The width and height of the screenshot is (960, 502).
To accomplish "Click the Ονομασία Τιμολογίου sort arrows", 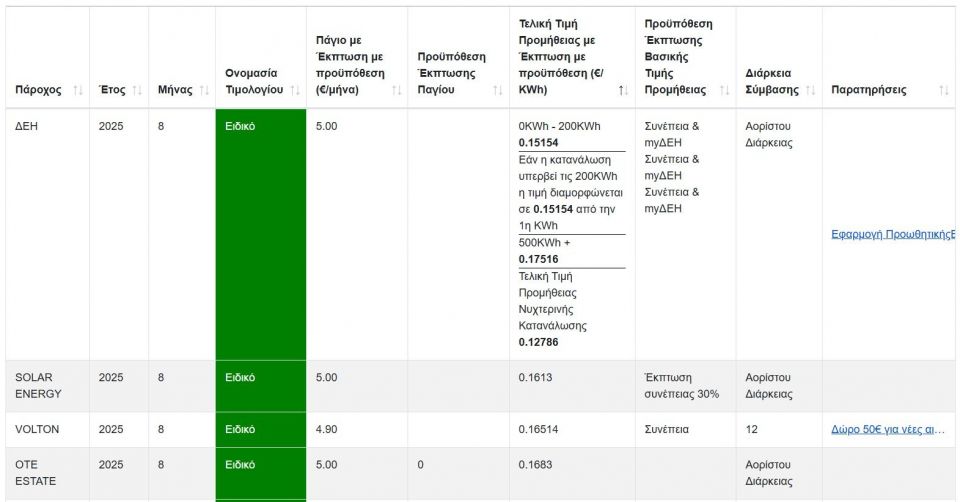I will tap(295, 90).
